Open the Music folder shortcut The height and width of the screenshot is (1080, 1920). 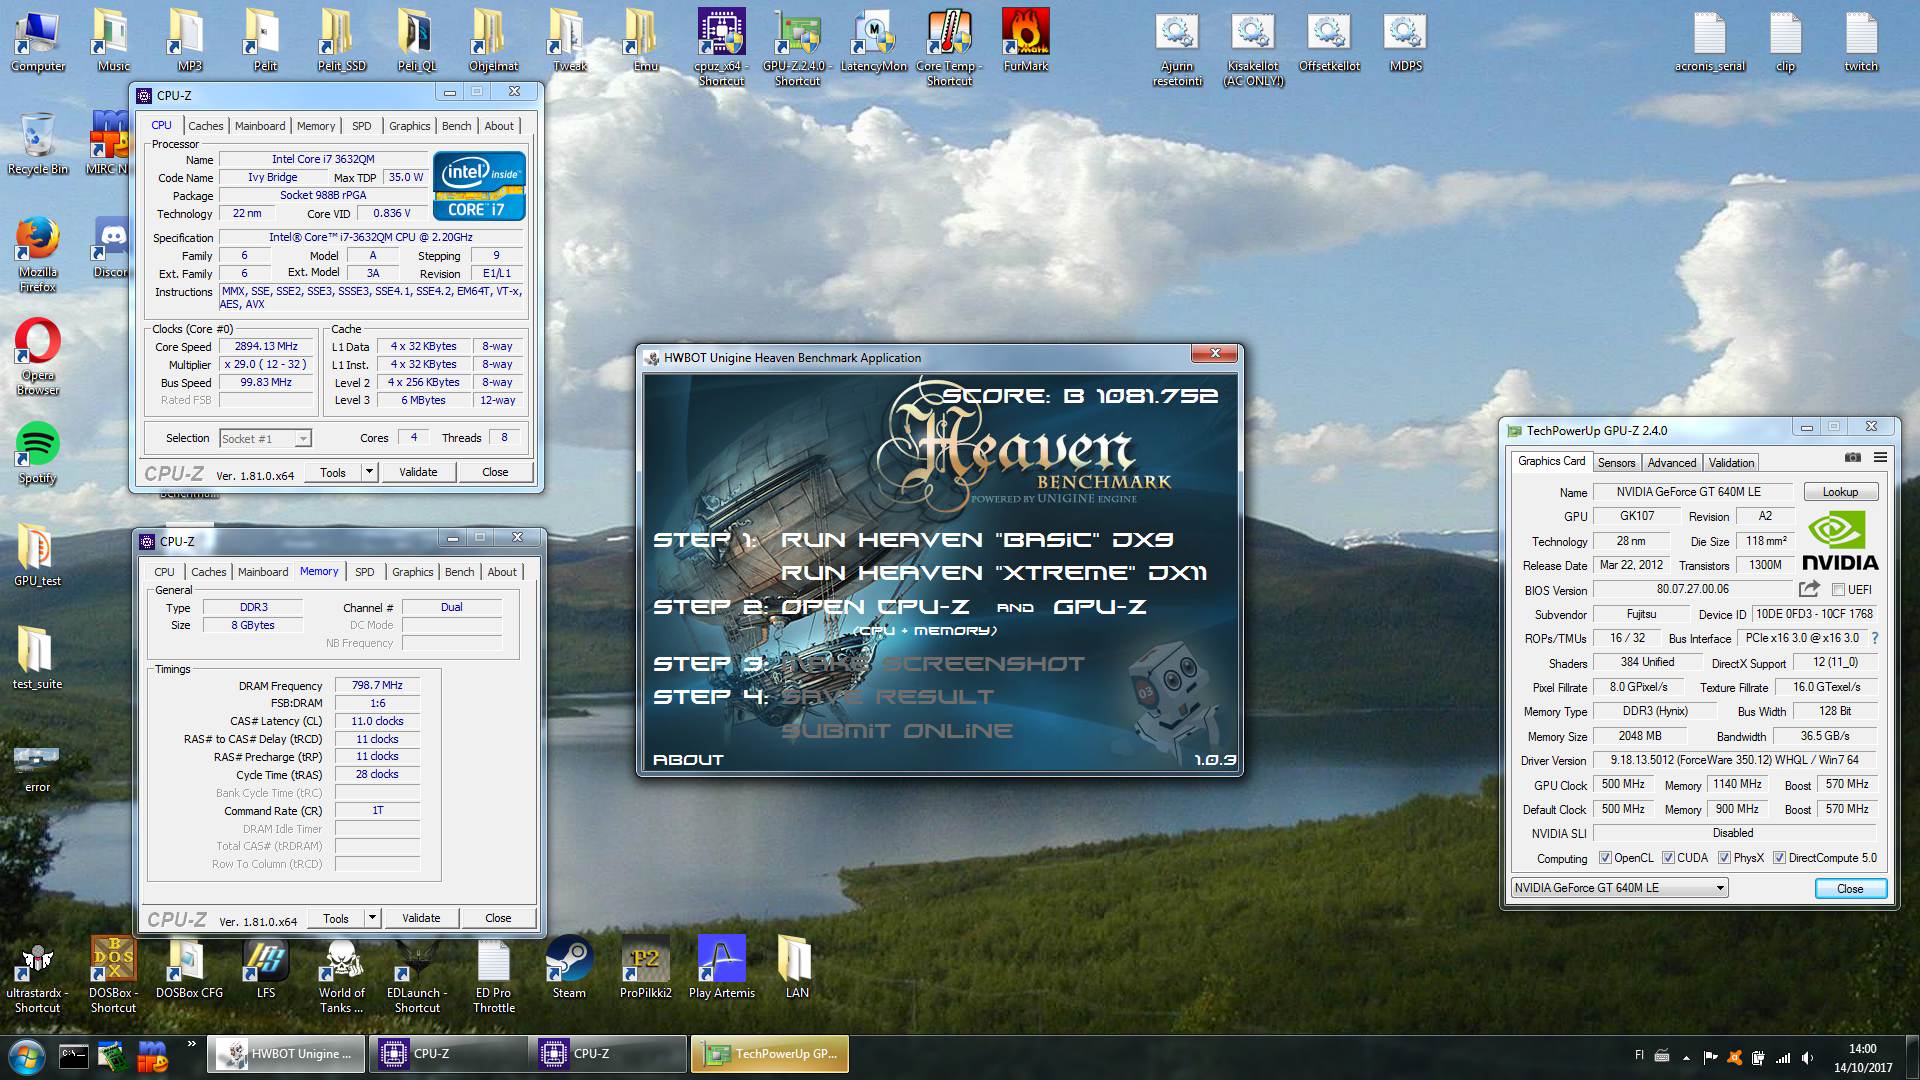click(x=113, y=40)
